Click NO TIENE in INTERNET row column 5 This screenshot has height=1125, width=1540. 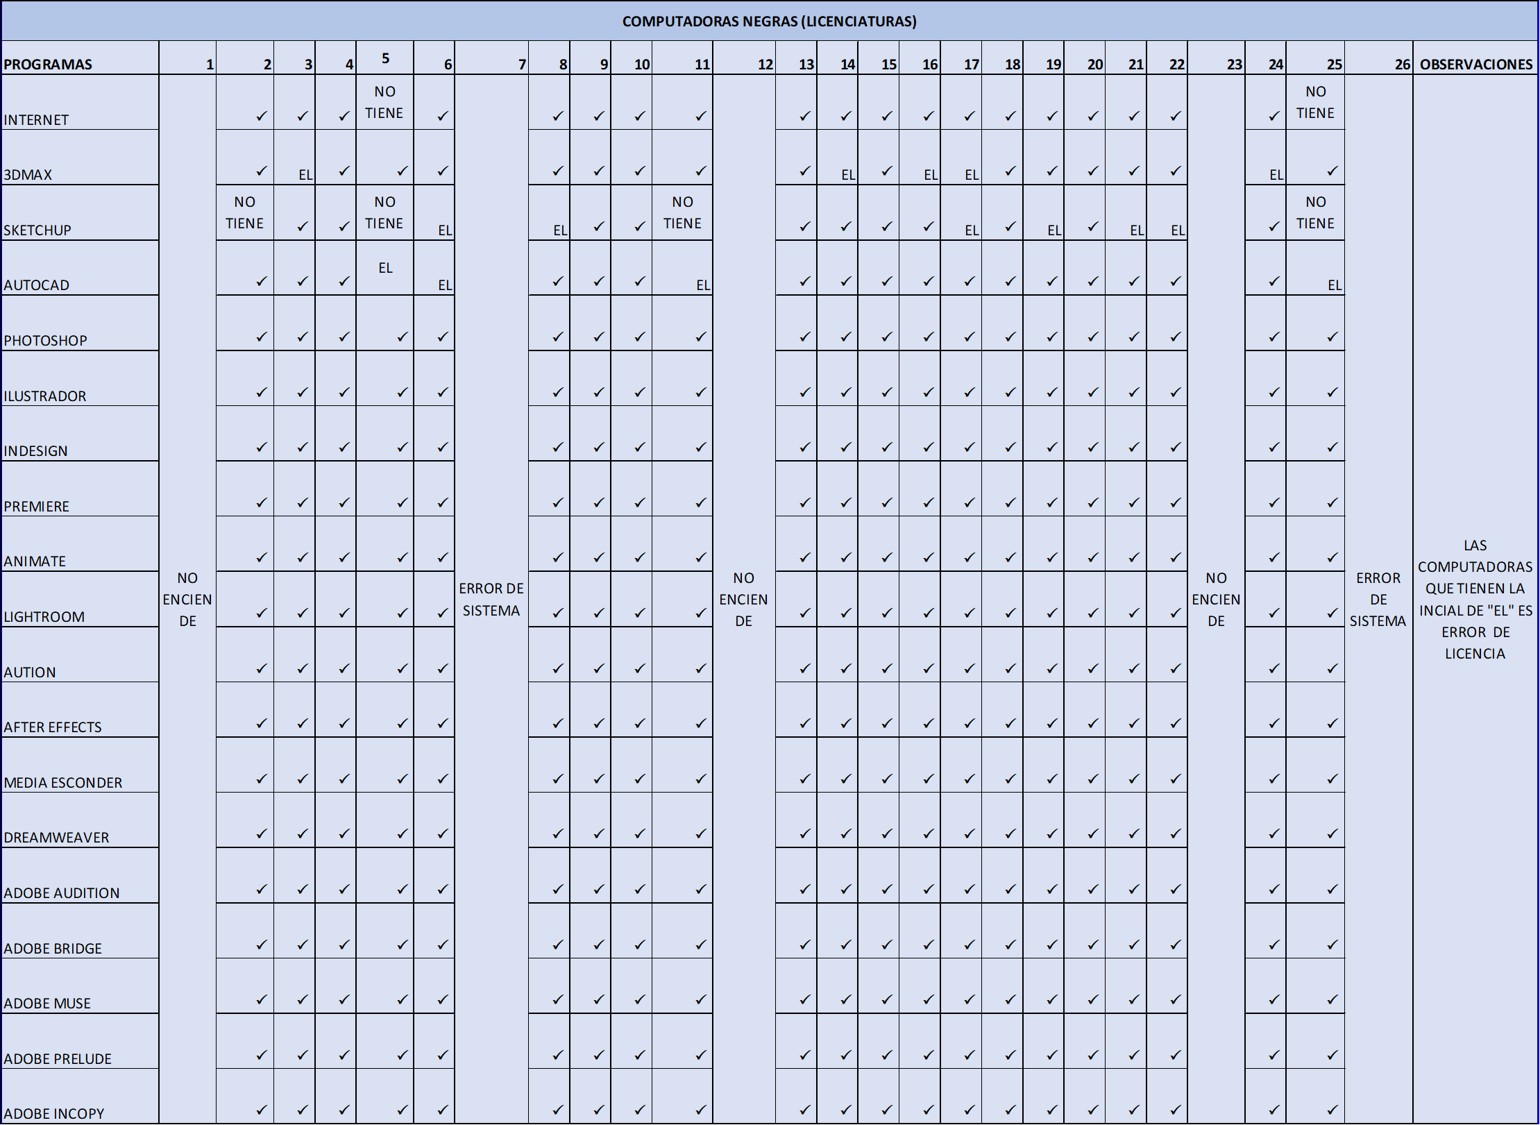(x=385, y=102)
